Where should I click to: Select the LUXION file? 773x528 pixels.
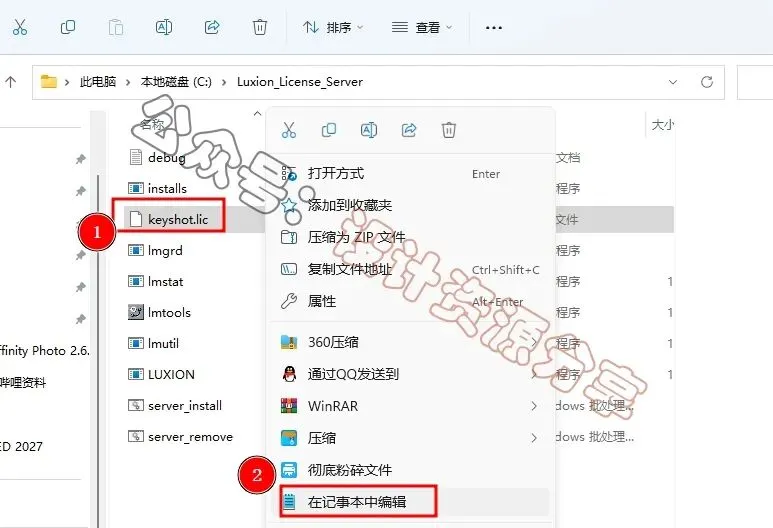tap(171, 375)
